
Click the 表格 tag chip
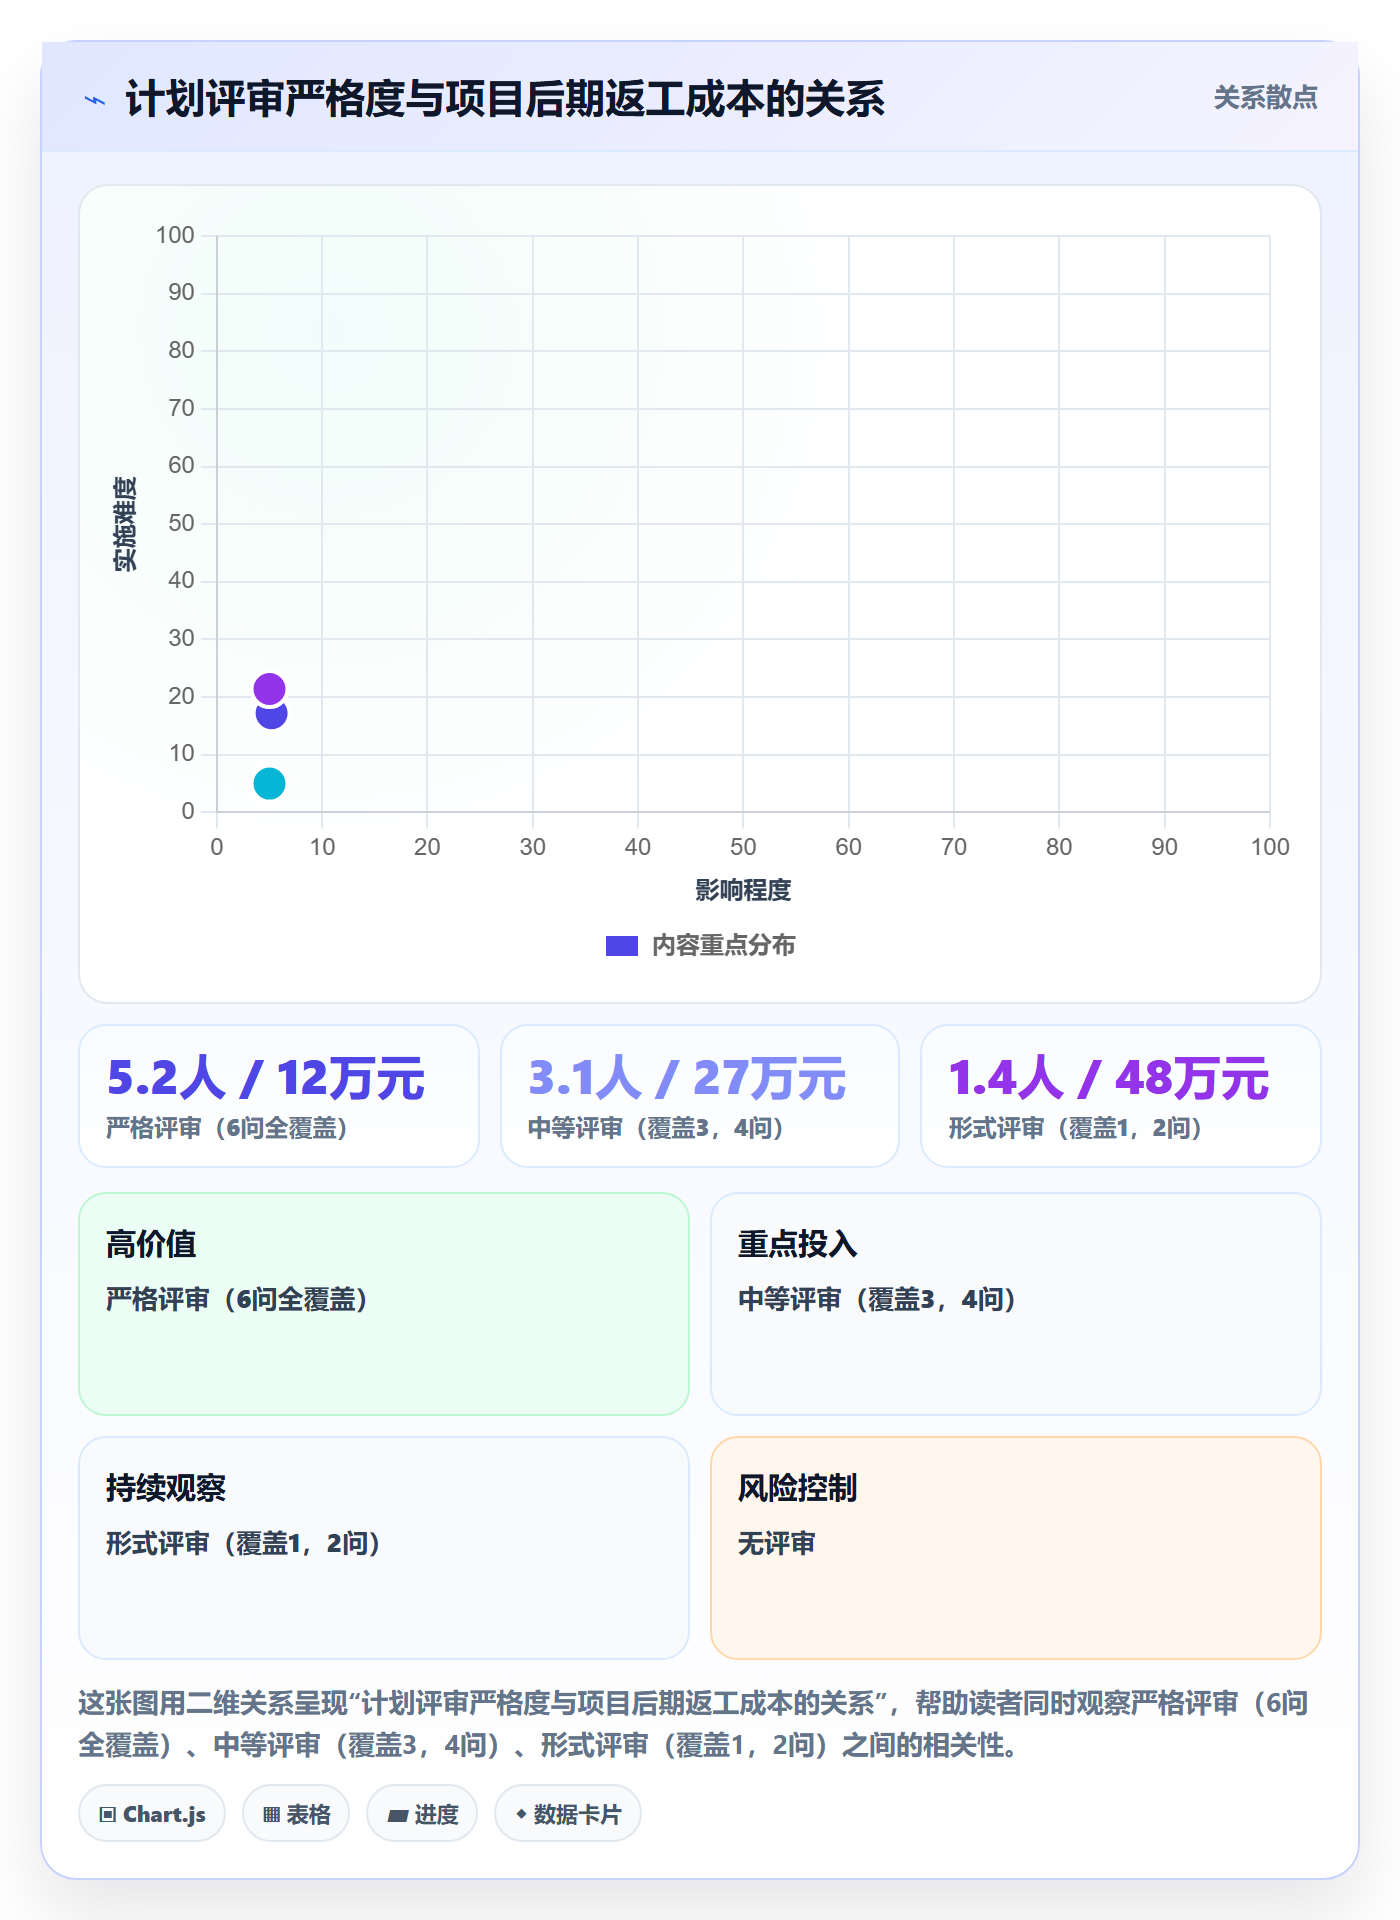pos(296,1814)
